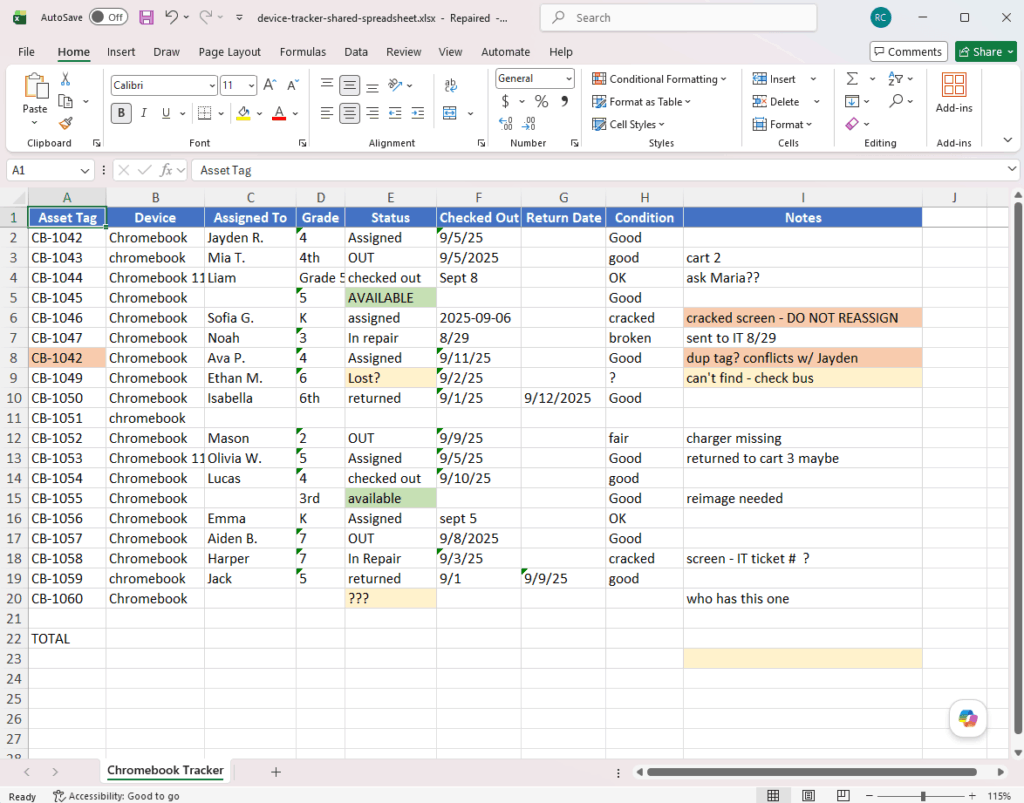1024x803 pixels.
Task: Click the Undo arrow icon
Action: [x=171, y=18]
